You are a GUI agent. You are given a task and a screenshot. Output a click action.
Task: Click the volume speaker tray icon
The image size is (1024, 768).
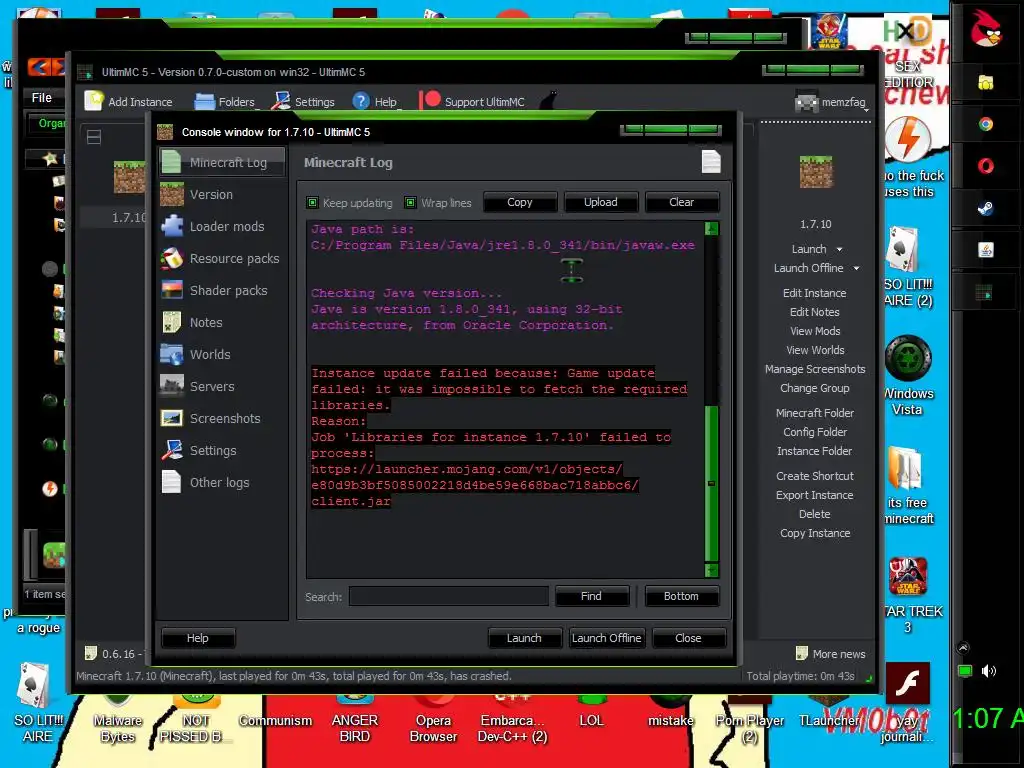pos(989,671)
